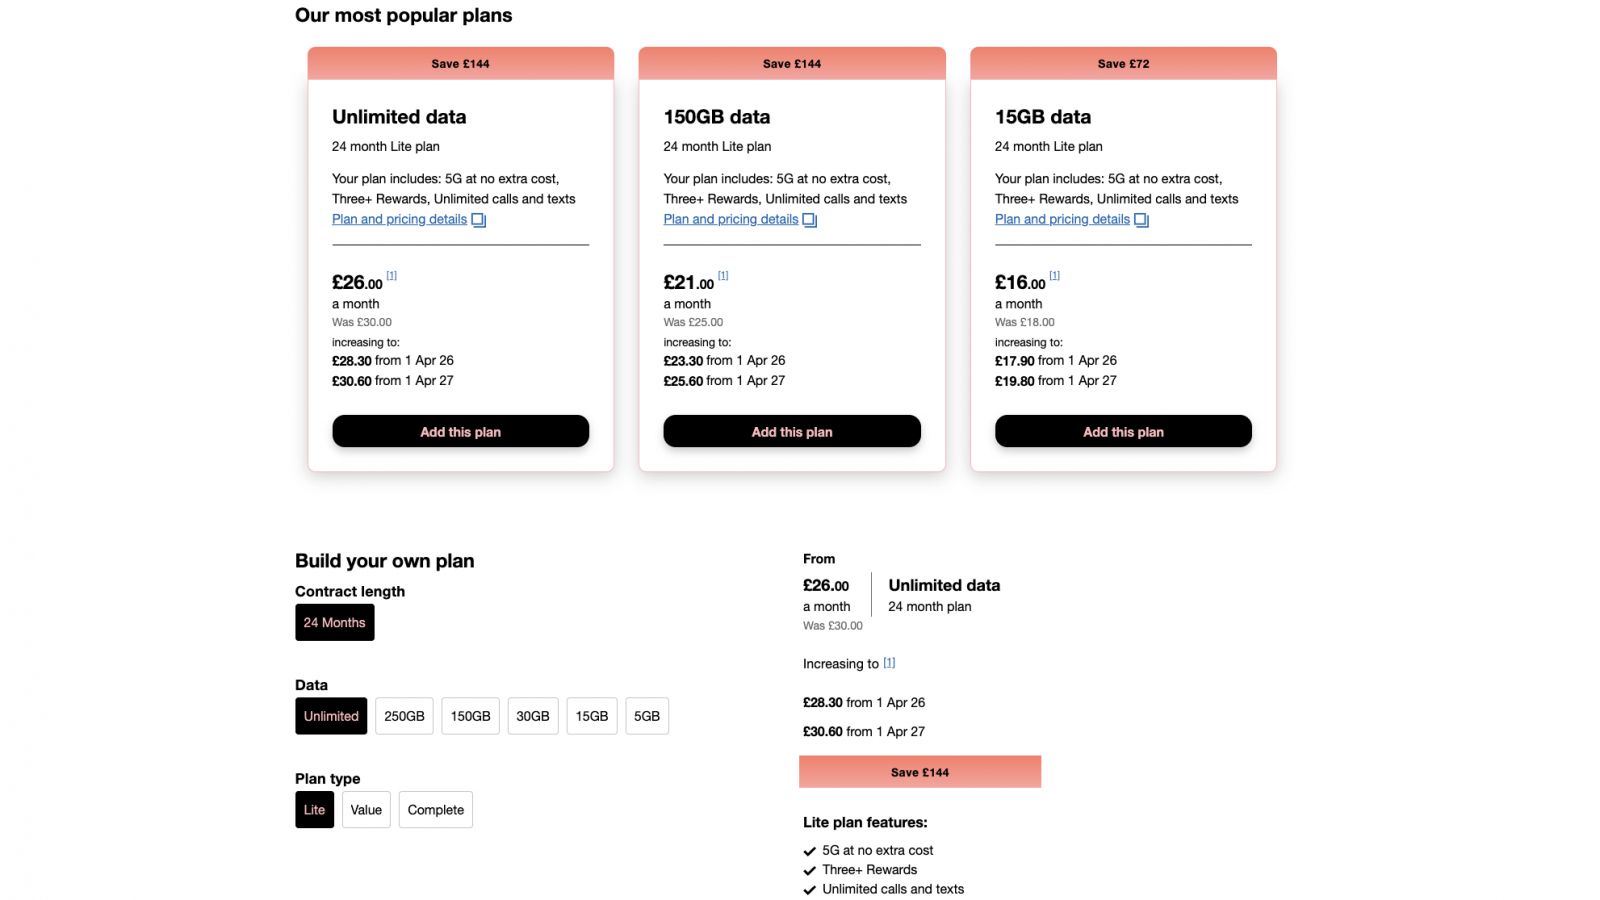Open popup icon beside 150GB plan details
This screenshot has width=1600, height=900.
coord(810,220)
